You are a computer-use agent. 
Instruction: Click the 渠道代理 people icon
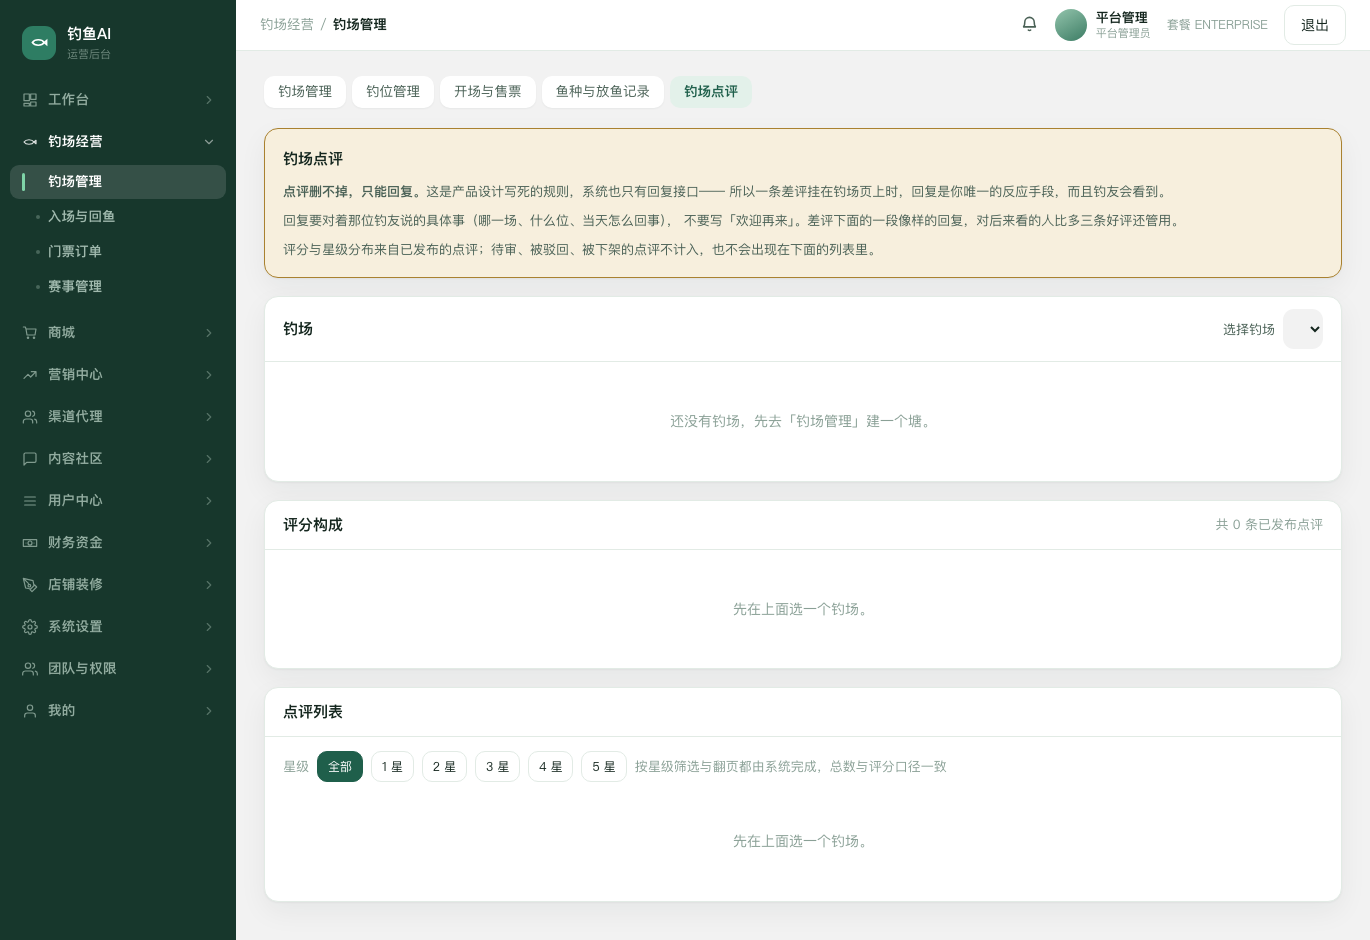pyautogui.click(x=30, y=417)
